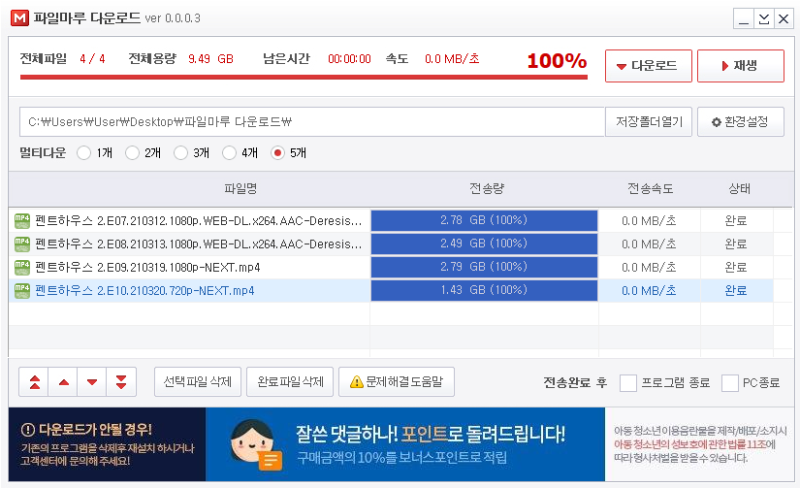Click the MP4 icon of the E08 file

pyautogui.click(x=22, y=244)
